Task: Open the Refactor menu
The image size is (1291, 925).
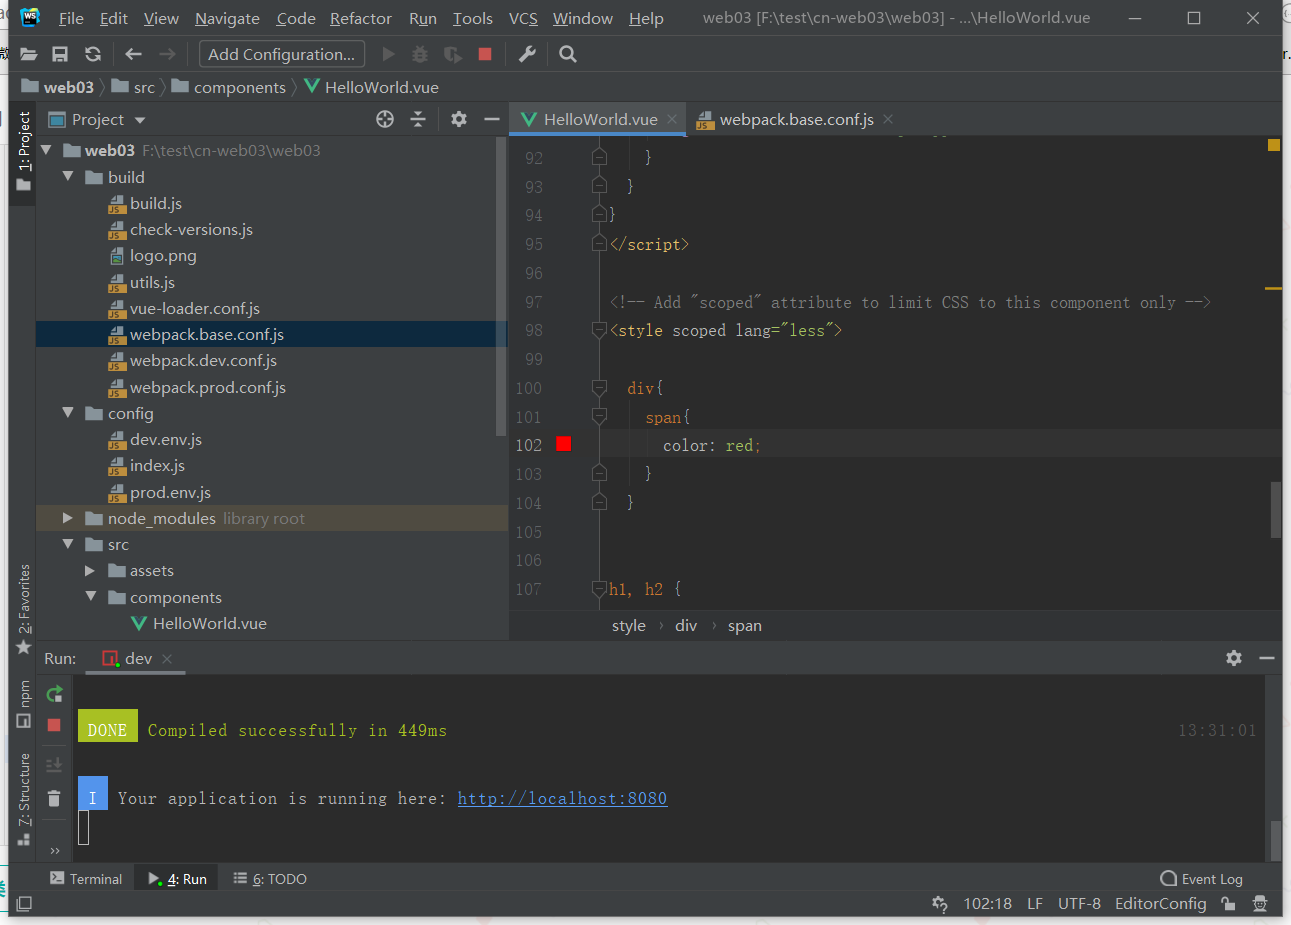Action: [361, 18]
